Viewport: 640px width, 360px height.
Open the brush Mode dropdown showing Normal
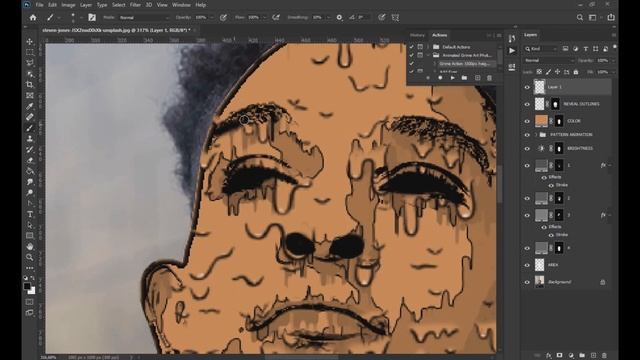point(144,18)
